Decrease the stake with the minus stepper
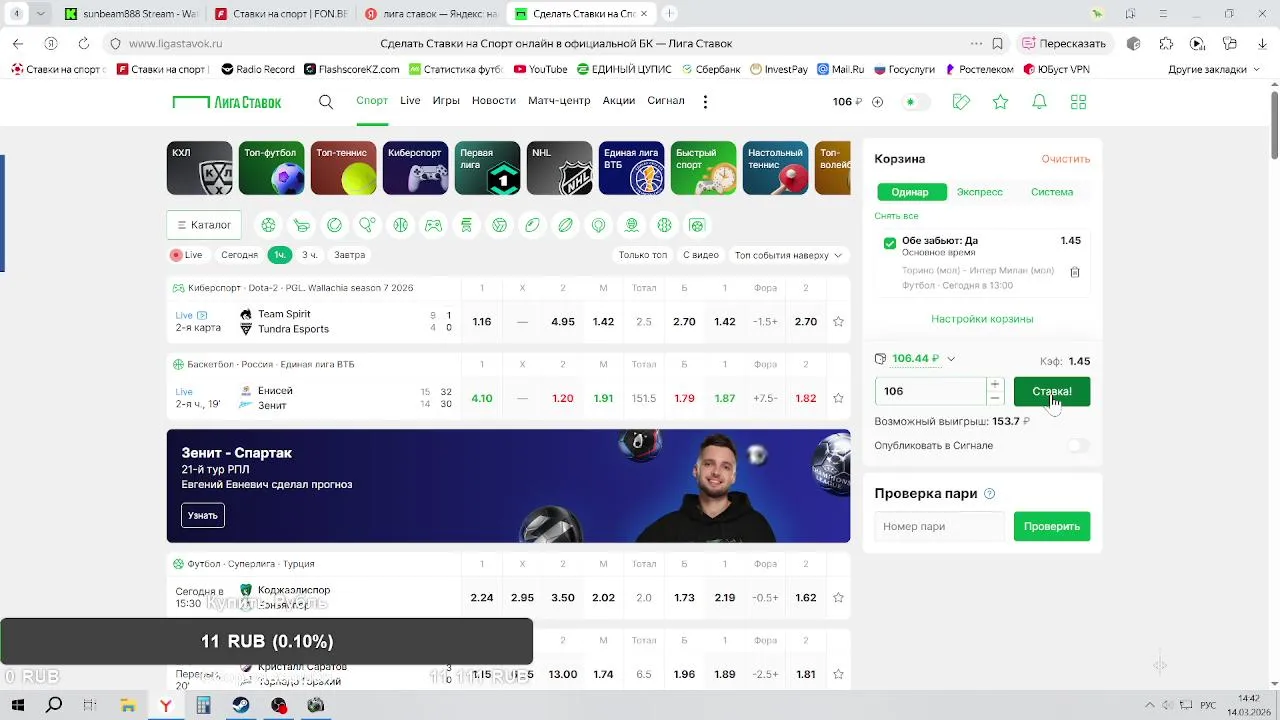Image resolution: width=1280 pixels, height=720 pixels. 994,398
